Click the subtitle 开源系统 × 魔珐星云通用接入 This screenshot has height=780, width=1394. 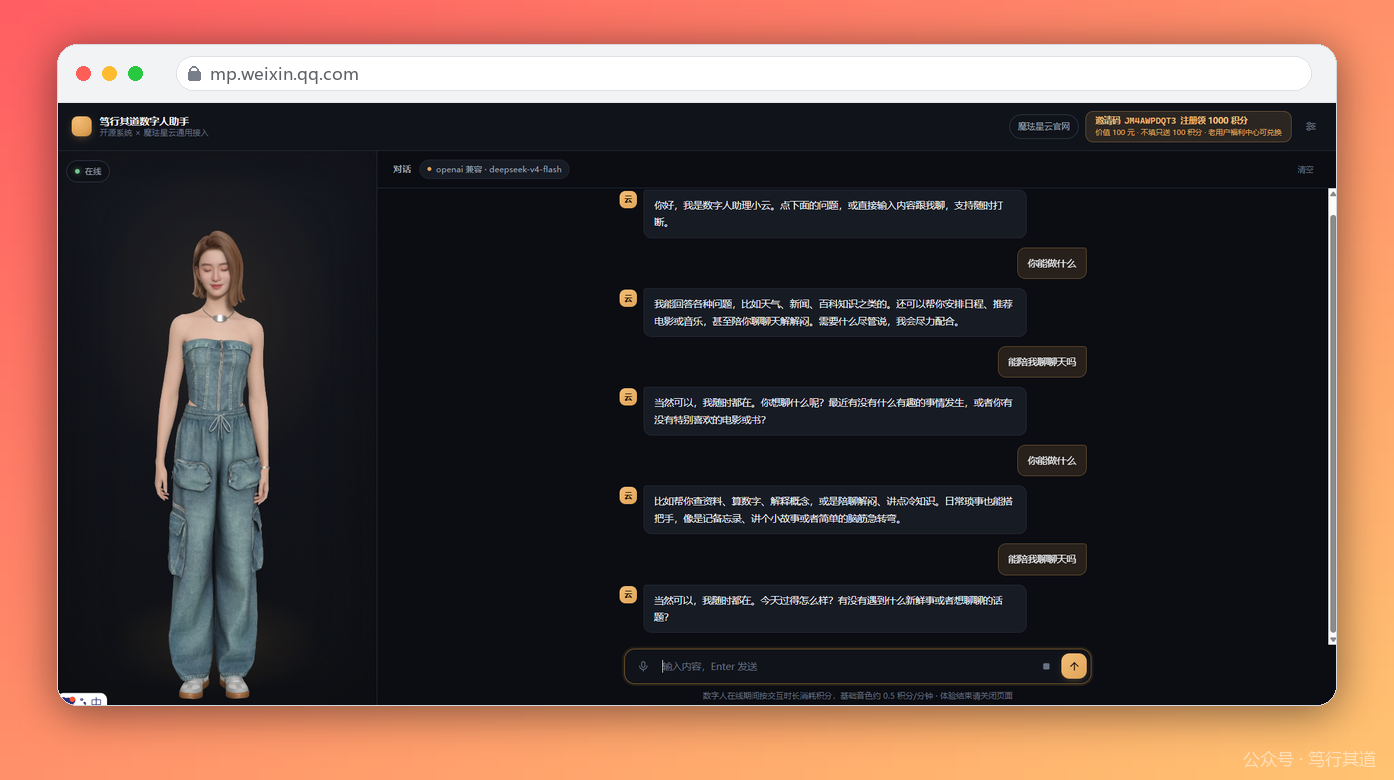154,133
